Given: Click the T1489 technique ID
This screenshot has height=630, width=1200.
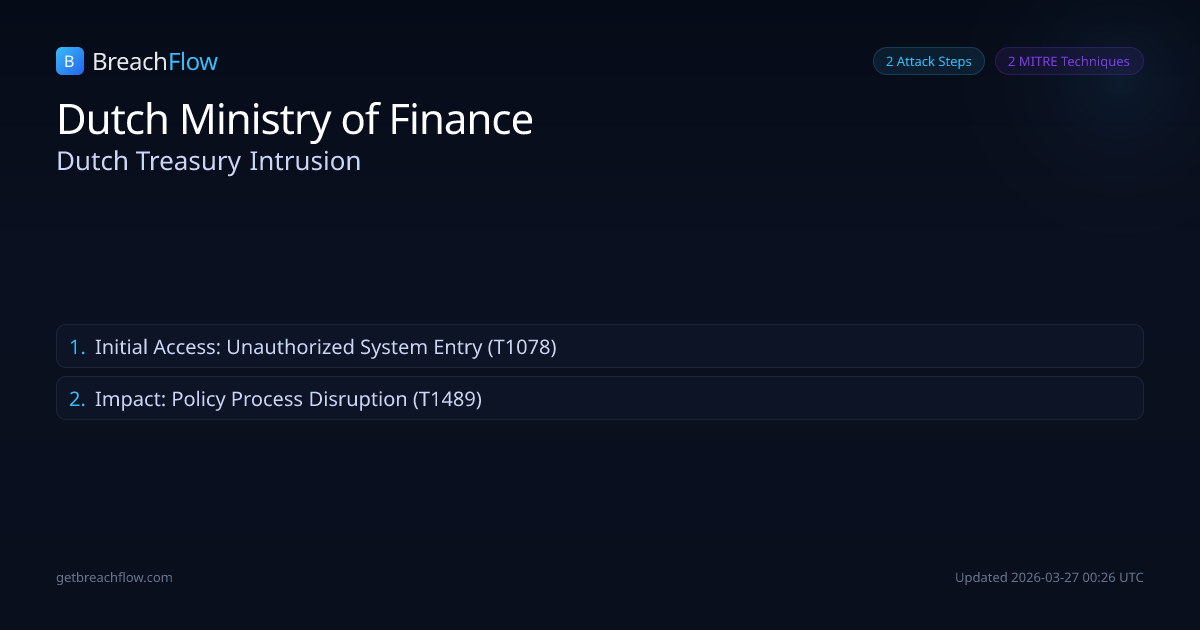Looking at the screenshot, I should [x=447, y=399].
